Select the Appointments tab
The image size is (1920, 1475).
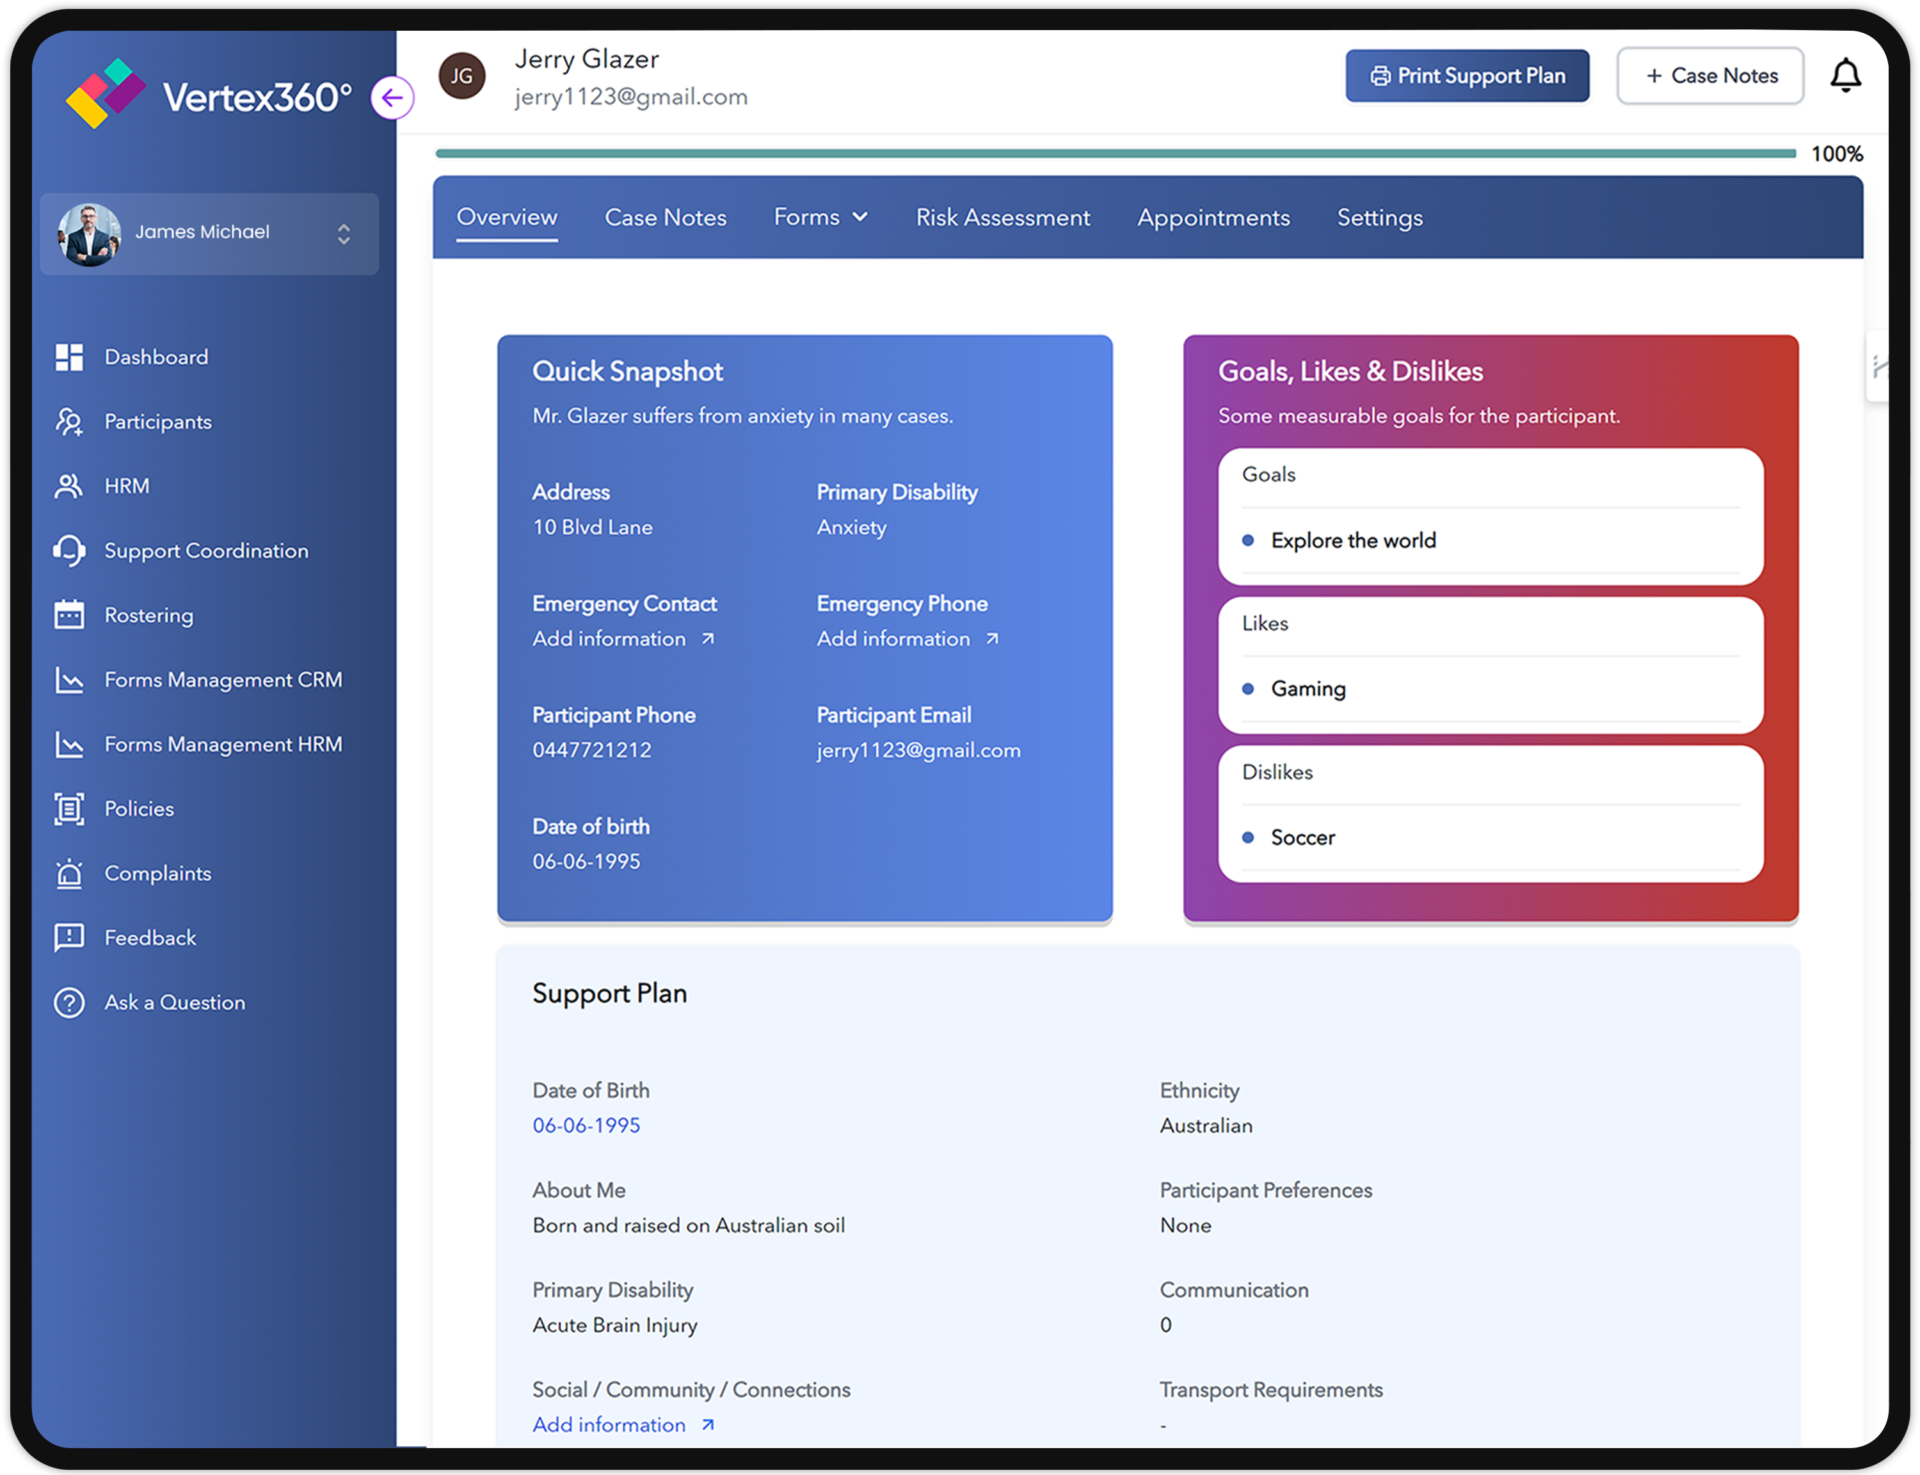[x=1215, y=217]
